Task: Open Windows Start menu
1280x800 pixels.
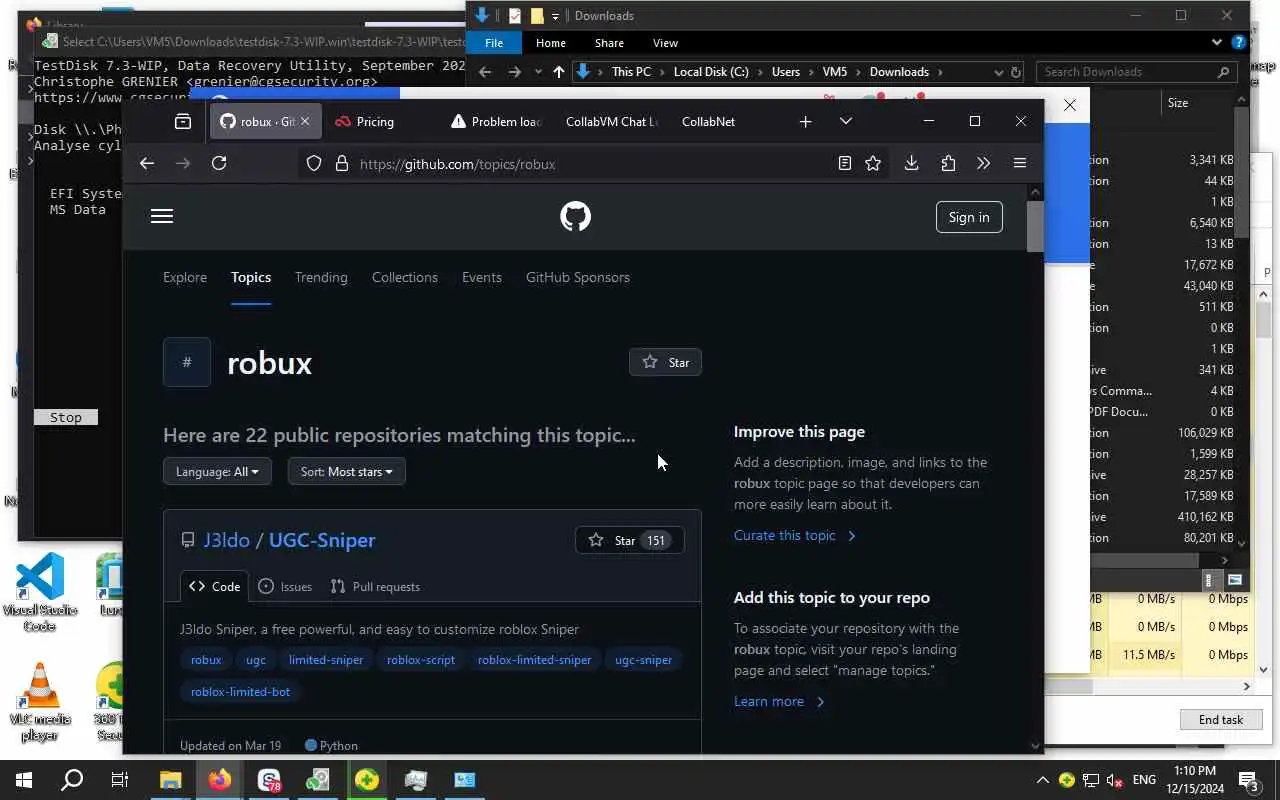Action: tap(24, 780)
